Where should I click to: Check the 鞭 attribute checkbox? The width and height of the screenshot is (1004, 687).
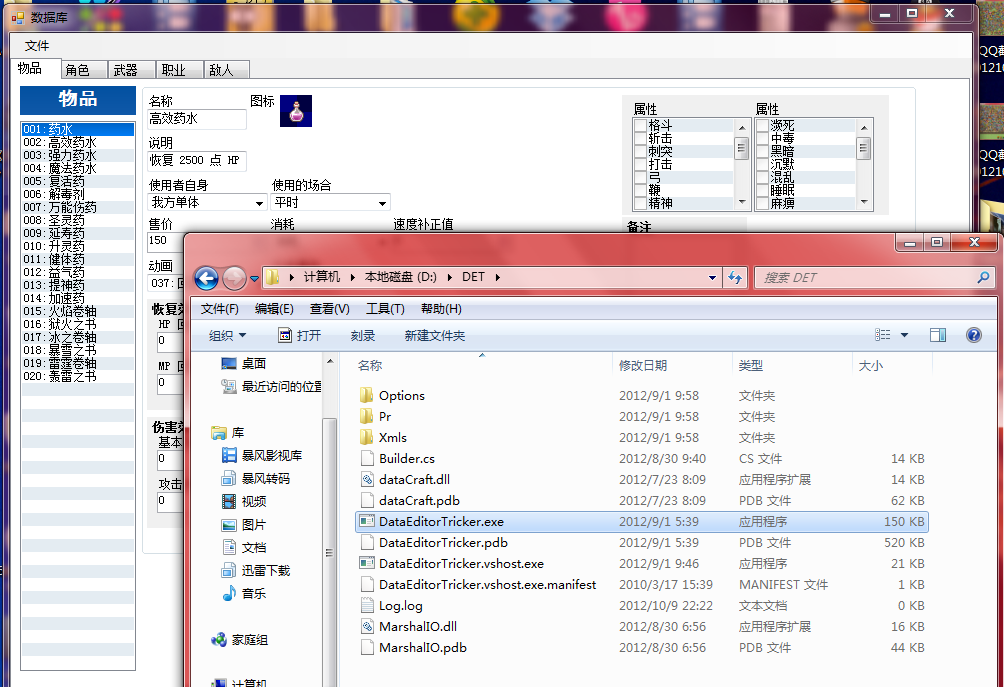pyautogui.click(x=640, y=190)
